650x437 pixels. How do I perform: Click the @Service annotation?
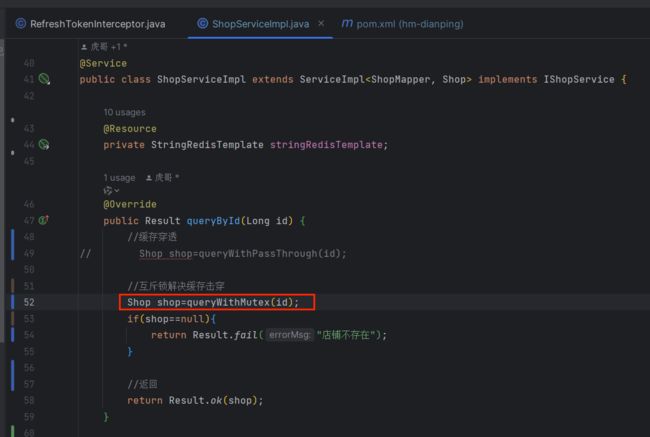click(x=103, y=63)
